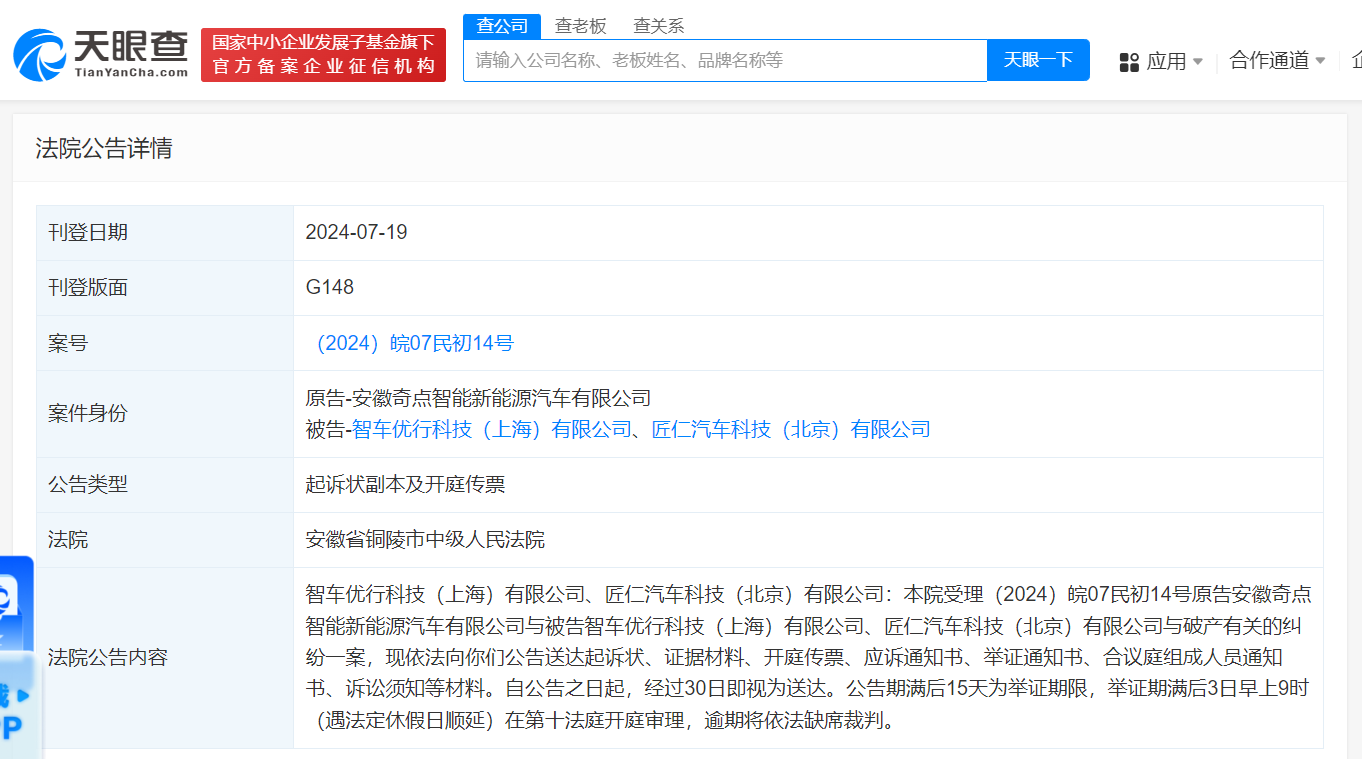
Task: Click the floating APP download icon on left
Action: click(10, 600)
